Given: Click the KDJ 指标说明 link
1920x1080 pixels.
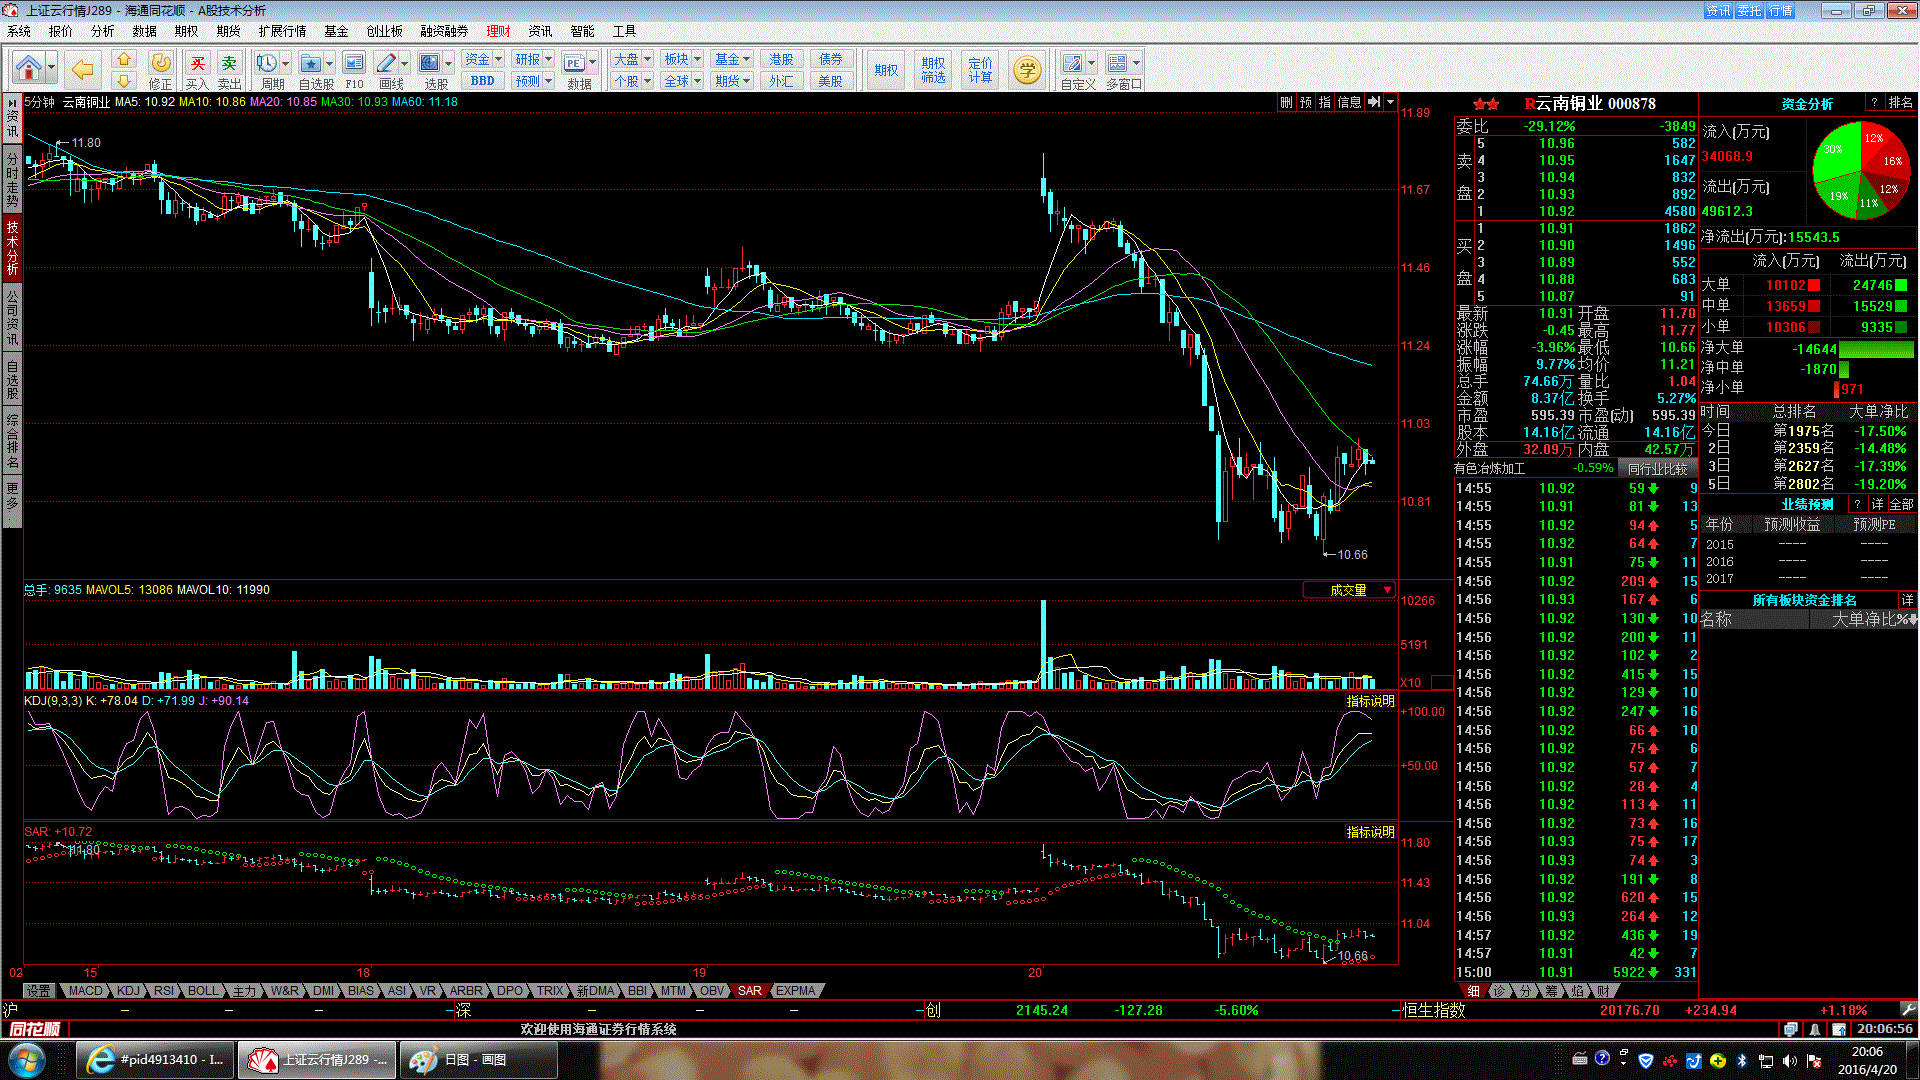Looking at the screenshot, I should click(1370, 701).
